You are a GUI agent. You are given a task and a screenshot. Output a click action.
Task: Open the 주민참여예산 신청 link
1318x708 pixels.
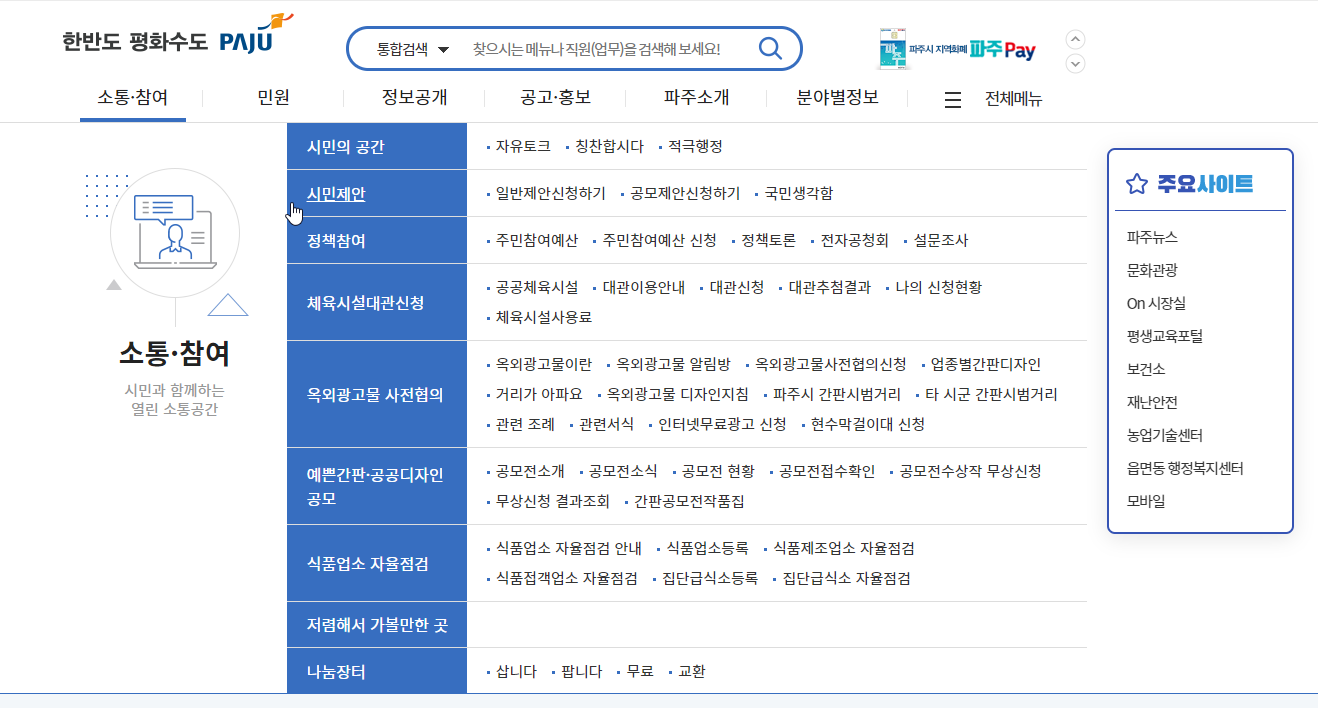click(659, 240)
